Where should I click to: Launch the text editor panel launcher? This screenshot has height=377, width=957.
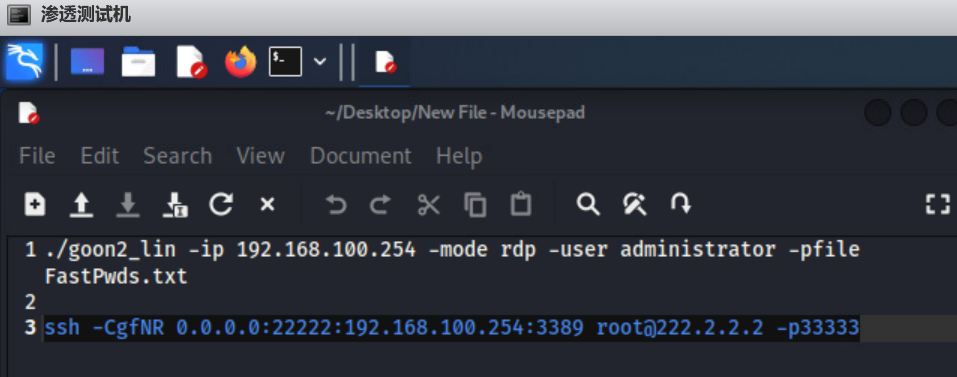(191, 62)
